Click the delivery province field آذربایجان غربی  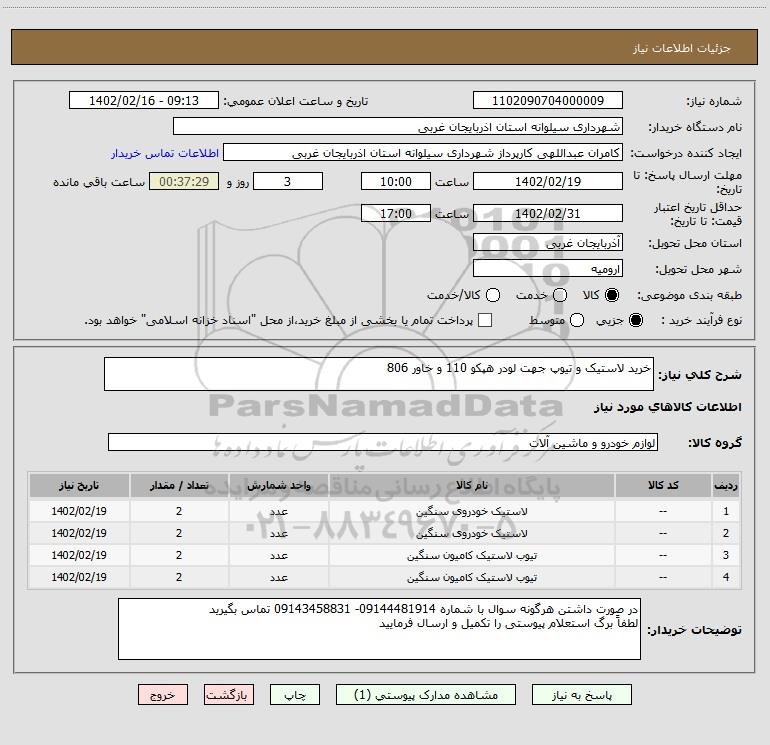pos(548,243)
